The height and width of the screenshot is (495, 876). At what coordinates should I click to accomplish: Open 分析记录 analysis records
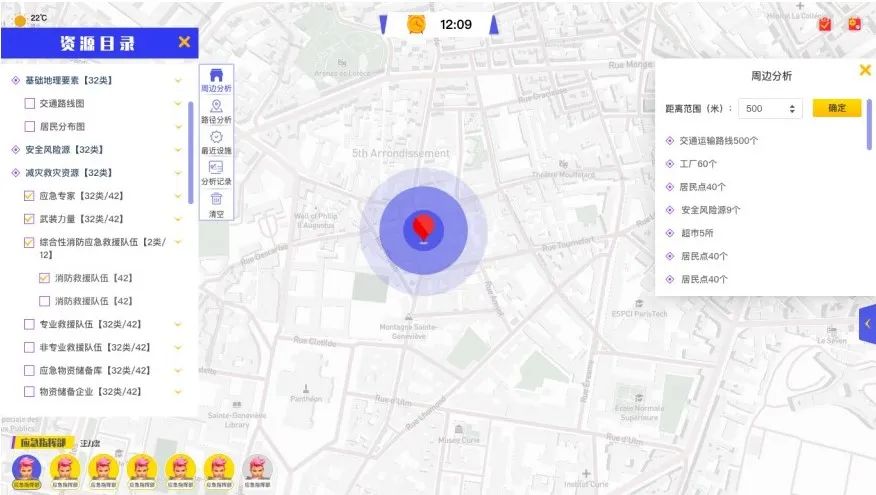pos(216,172)
